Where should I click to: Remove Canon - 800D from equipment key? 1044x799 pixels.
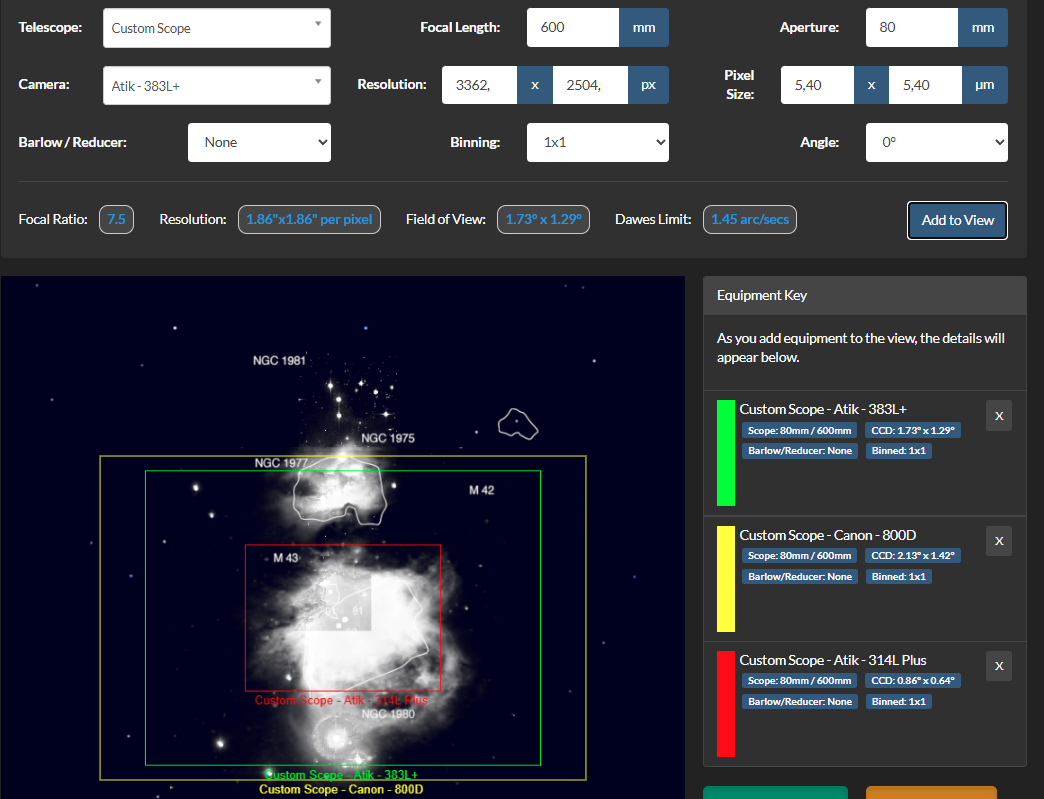(x=999, y=541)
